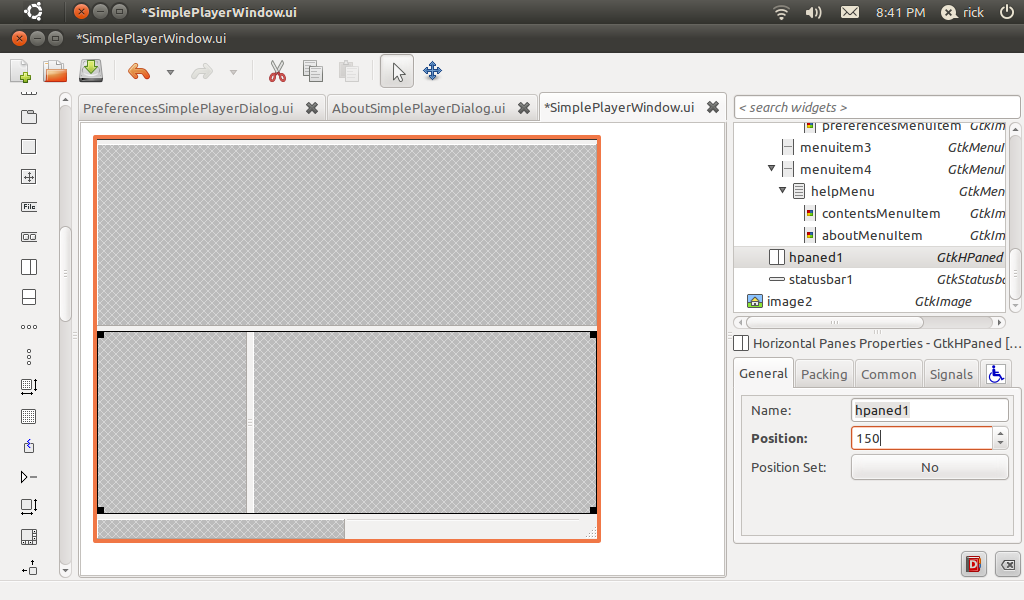The width and height of the screenshot is (1024, 600).
Task: Pick the Layout palette icon
Action: coord(29,387)
